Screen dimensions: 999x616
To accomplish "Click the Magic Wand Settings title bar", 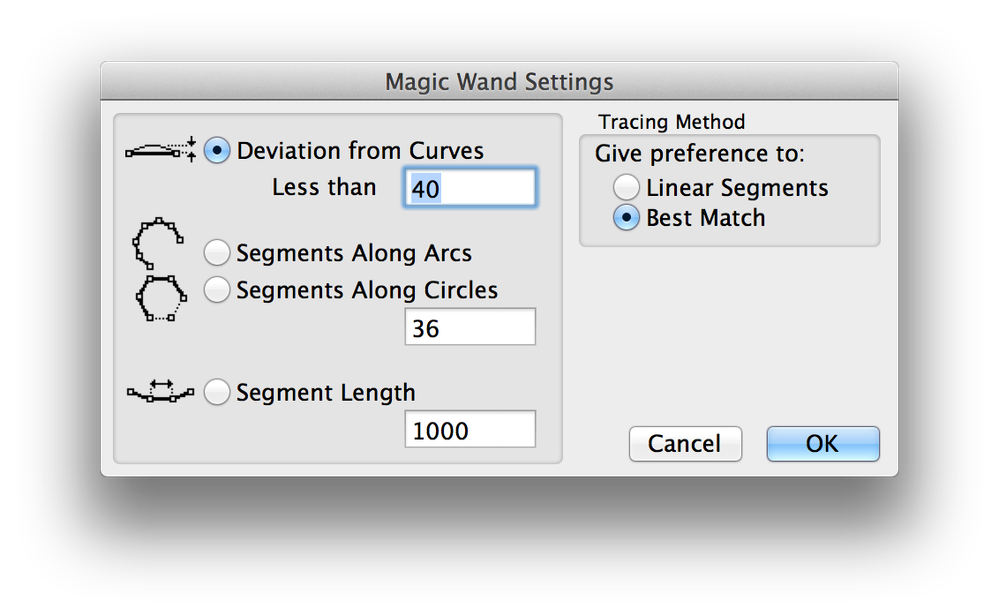I will click(499, 81).
